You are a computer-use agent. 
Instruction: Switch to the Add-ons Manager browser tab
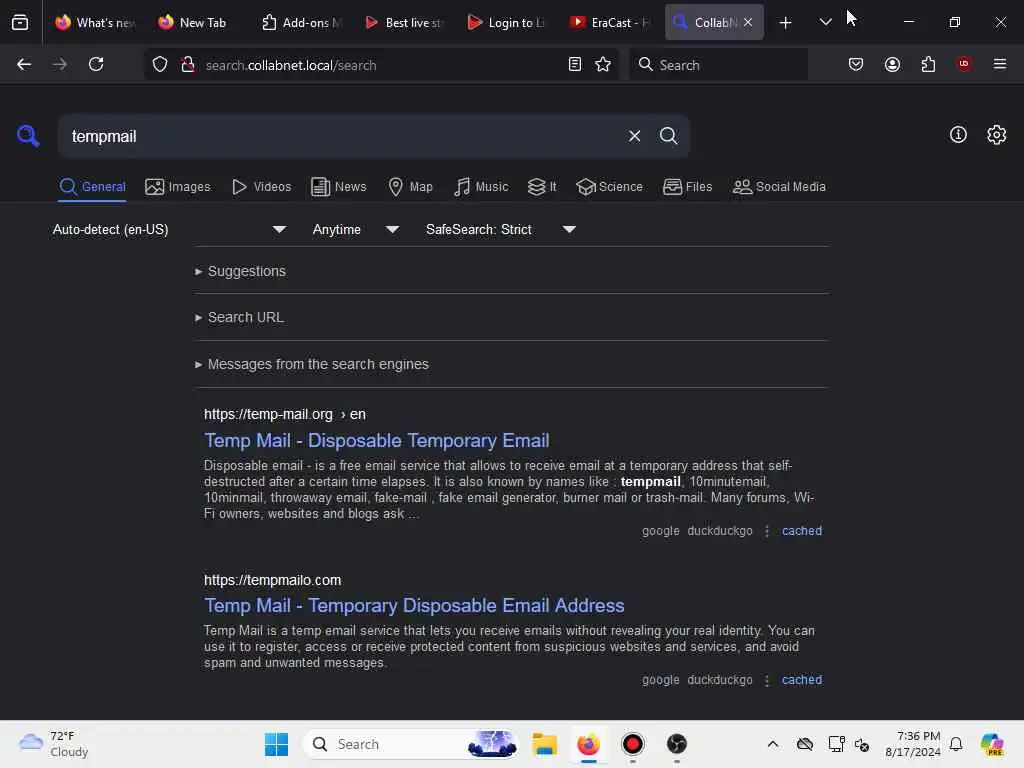tap(301, 22)
